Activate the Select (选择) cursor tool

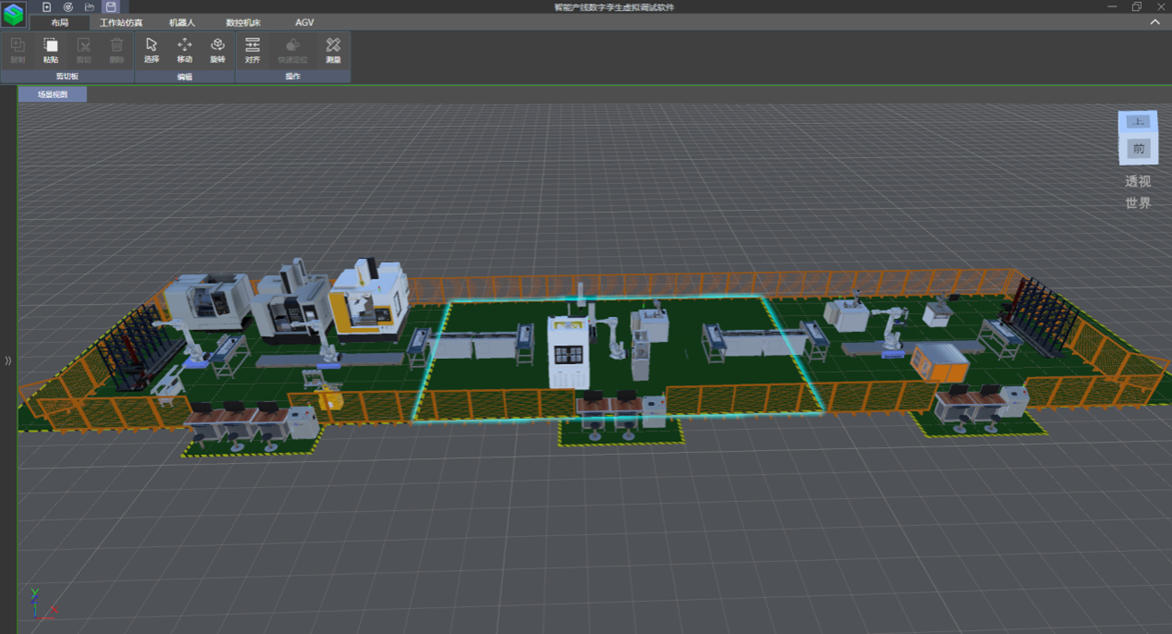151,49
